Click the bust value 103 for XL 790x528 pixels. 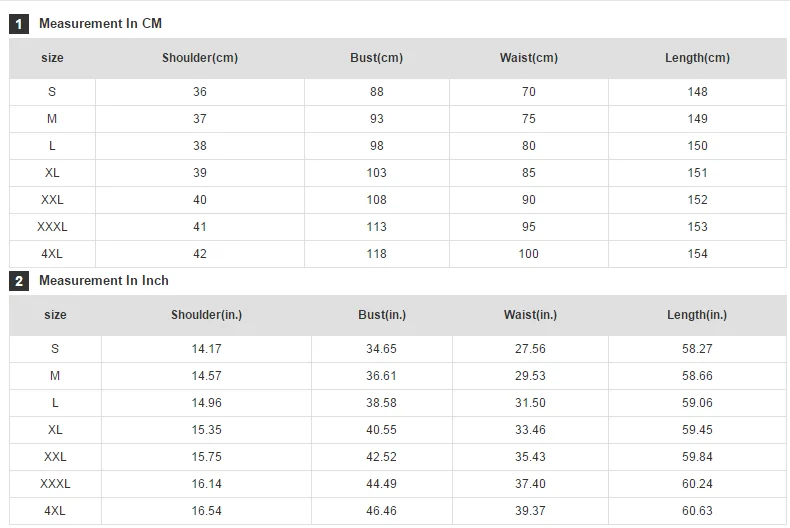(x=377, y=173)
